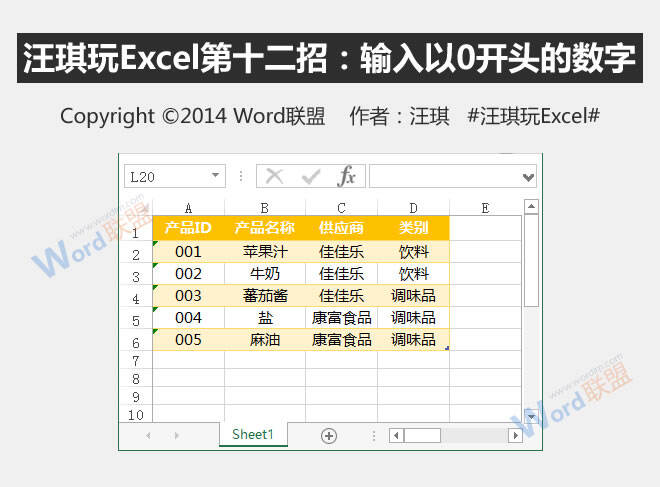Select column E header
660x487 pixels.
pyautogui.click(x=485, y=208)
